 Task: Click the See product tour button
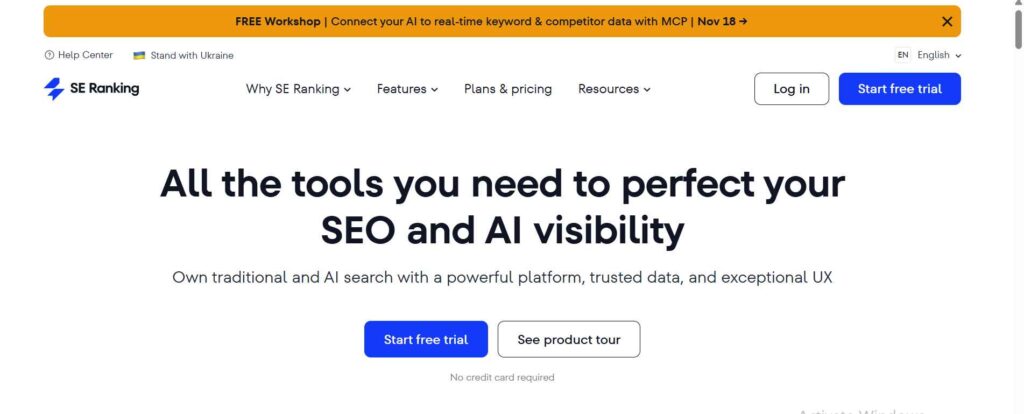click(569, 339)
